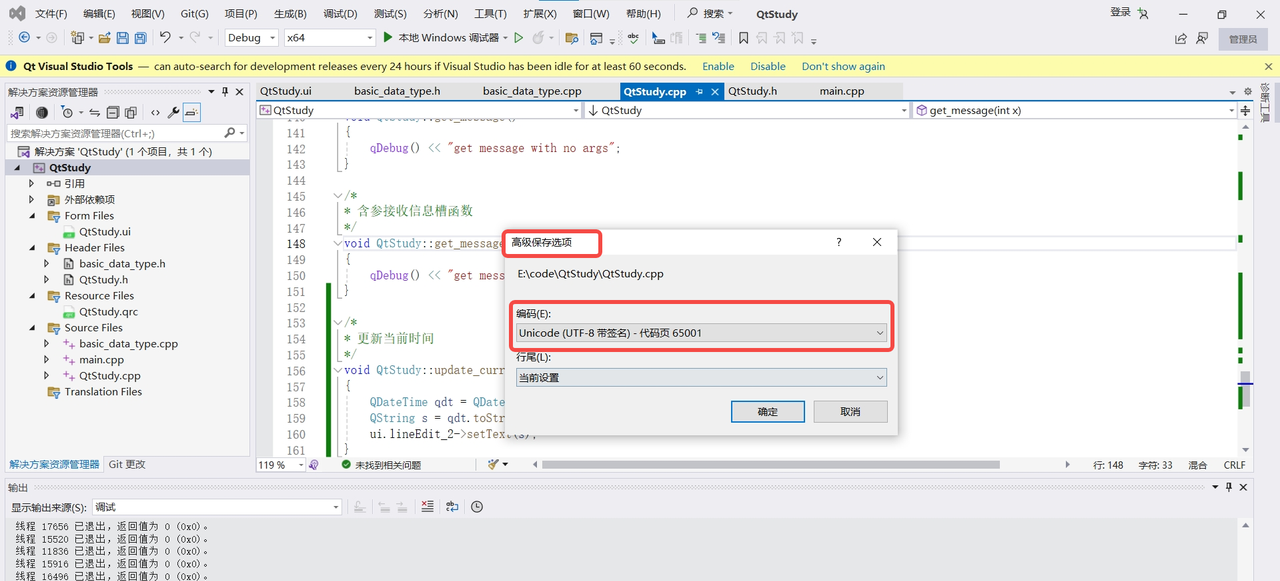Click the Solution Explorer search field
The image size is (1280, 581).
pos(115,133)
